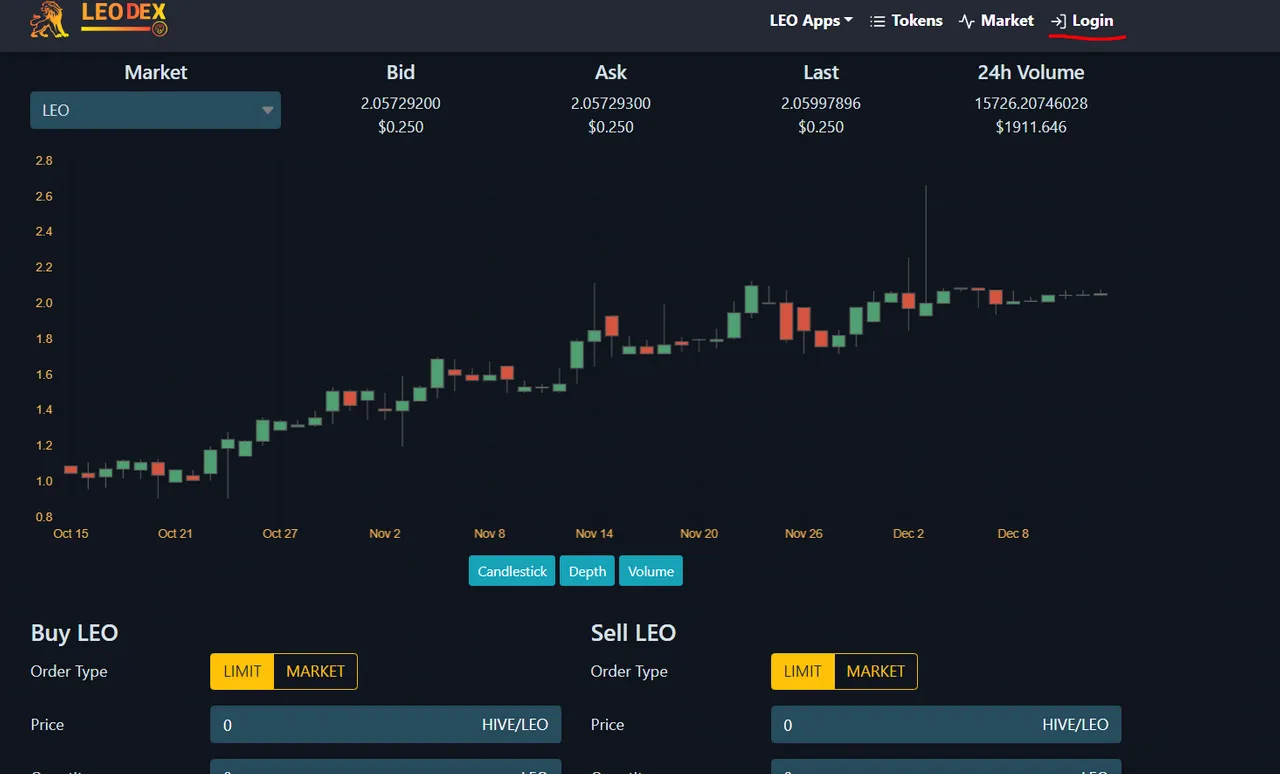Click the 24h Volume header
Image resolution: width=1280 pixels, height=774 pixels.
coord(1031,72)
